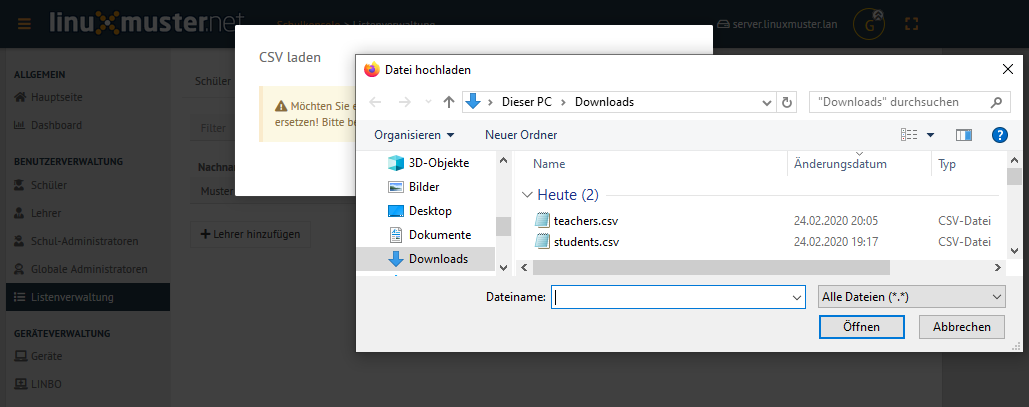Viewport: 1029px width, 407px height.
Task: Open the Organisieren menu
Action: [414, 135]
